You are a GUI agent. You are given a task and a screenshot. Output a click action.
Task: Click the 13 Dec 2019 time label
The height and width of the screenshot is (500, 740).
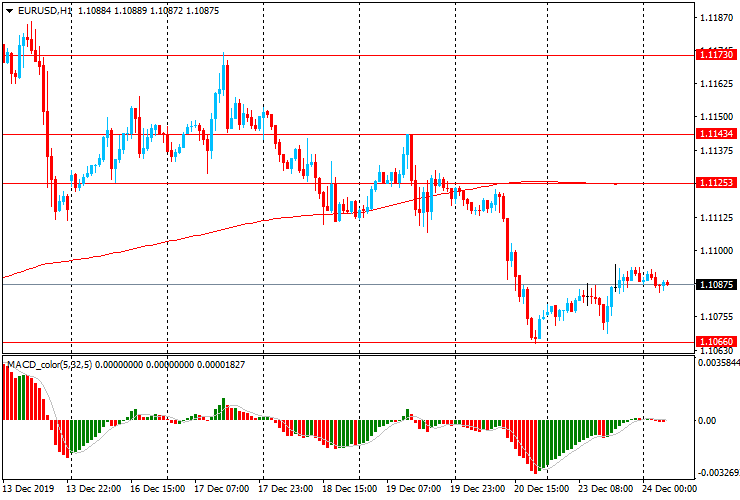(29, 488)
